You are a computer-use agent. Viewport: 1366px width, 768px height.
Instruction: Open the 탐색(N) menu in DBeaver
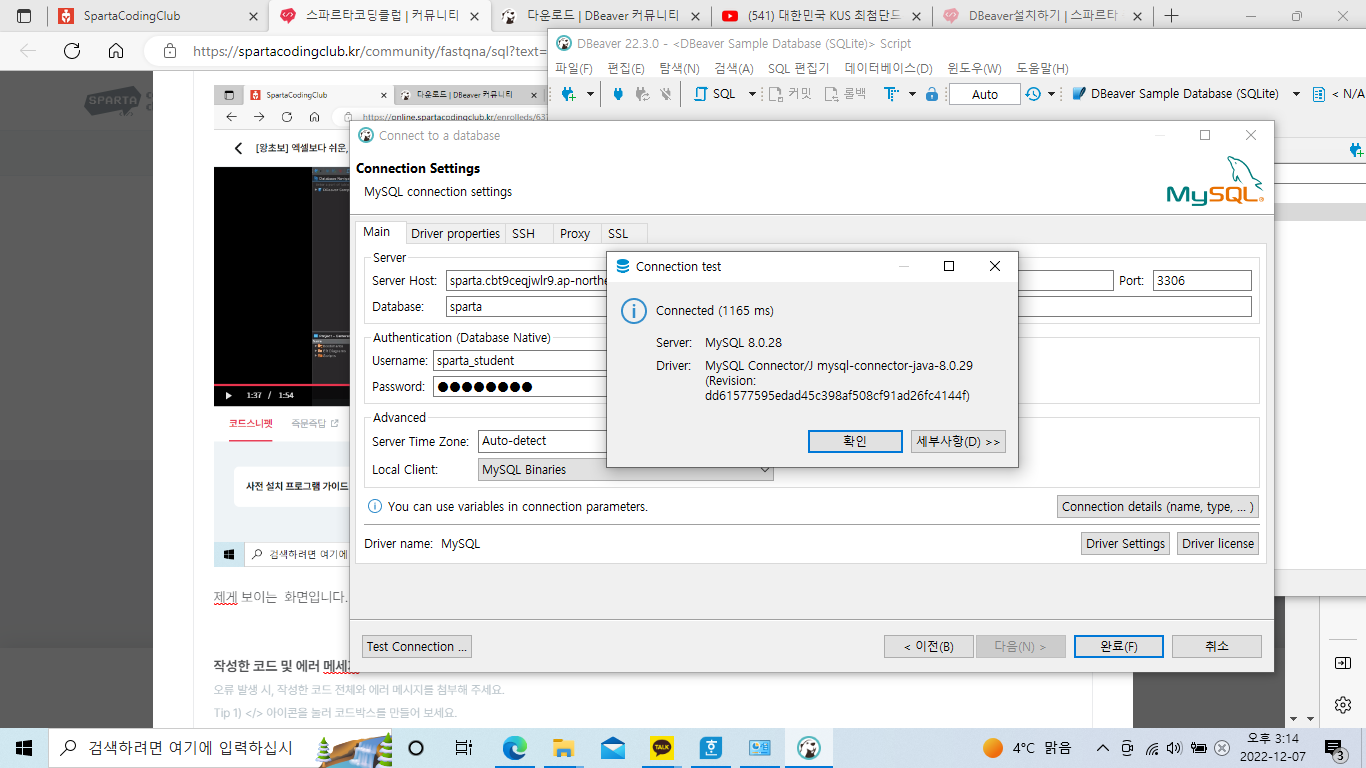tap(679, 68)
